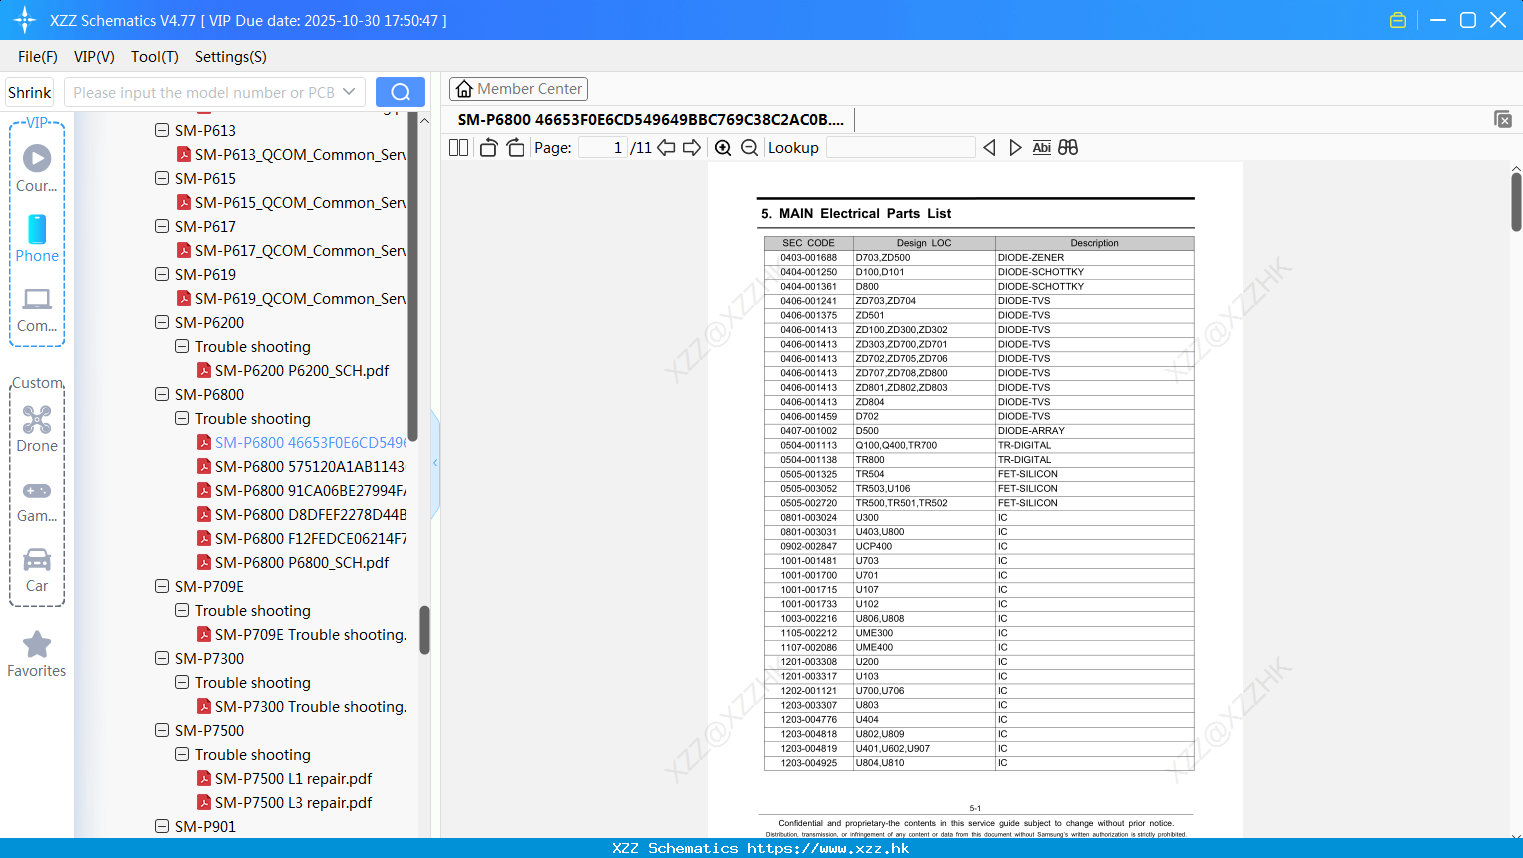Click the home icon in Member Center

point(464,89)
